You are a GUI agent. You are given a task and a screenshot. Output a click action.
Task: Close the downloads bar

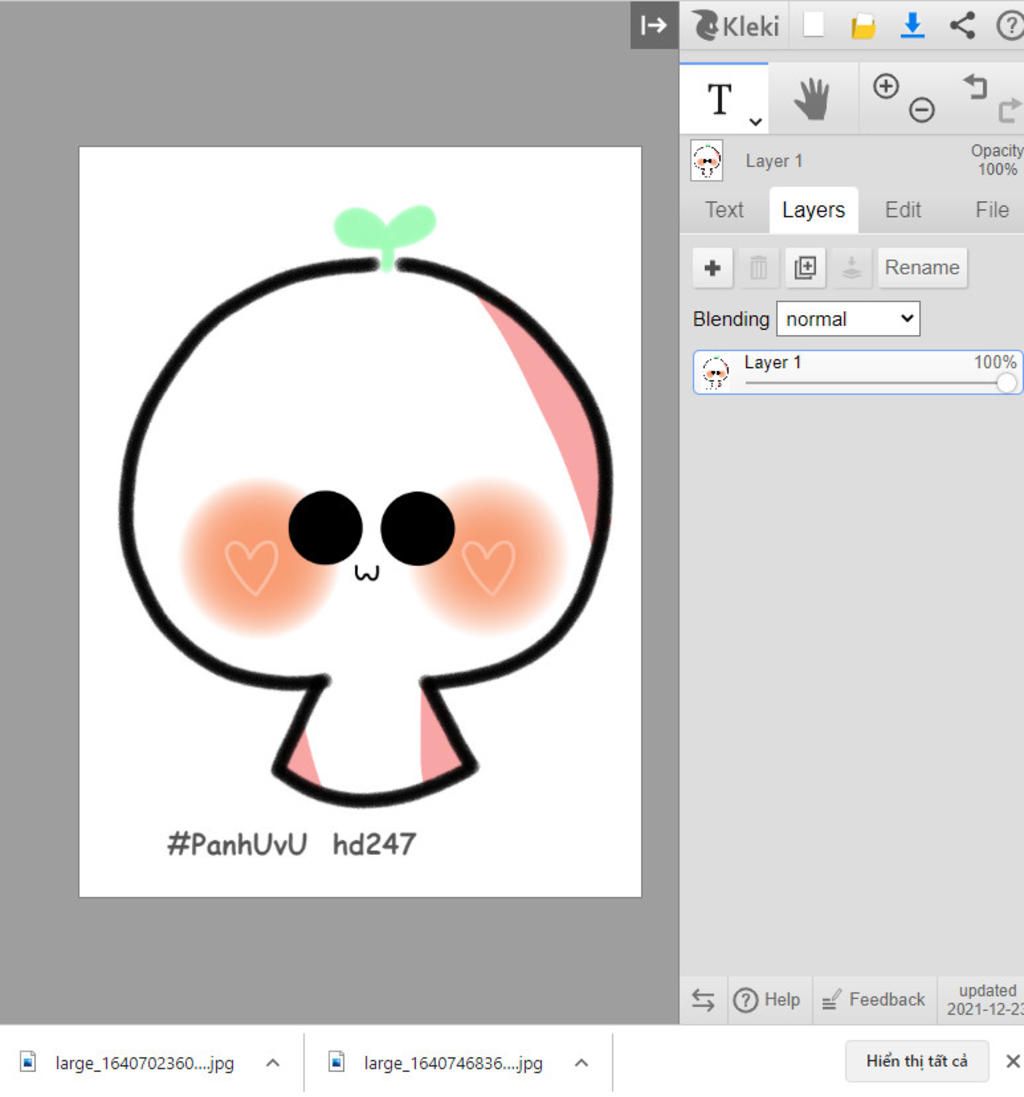[1012, 1061]
